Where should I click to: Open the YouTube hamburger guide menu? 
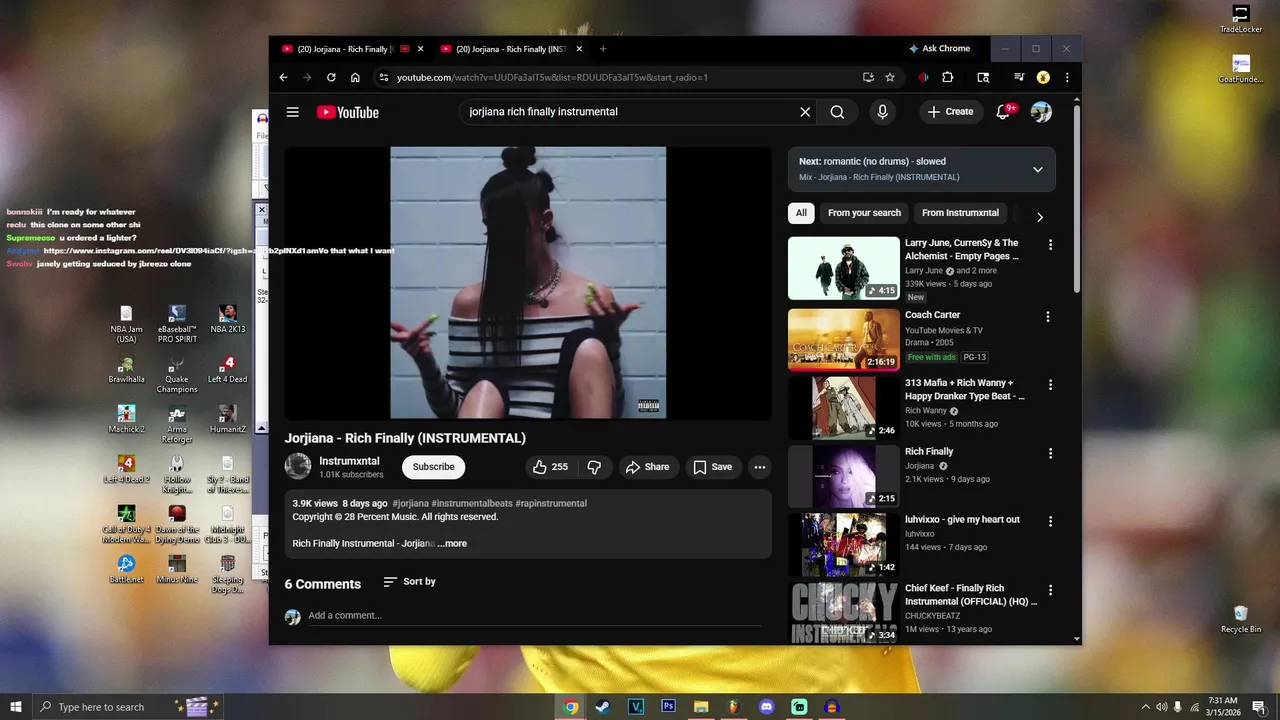292,112
